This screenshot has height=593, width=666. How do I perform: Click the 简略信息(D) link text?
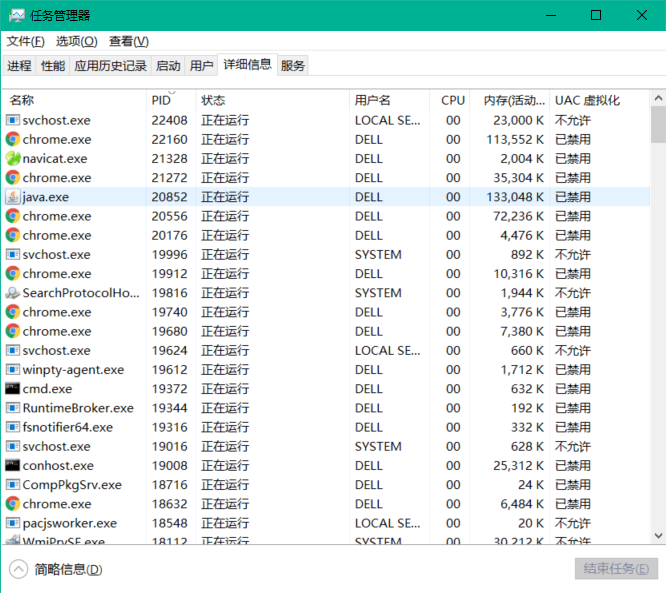(x=68, y=569)
